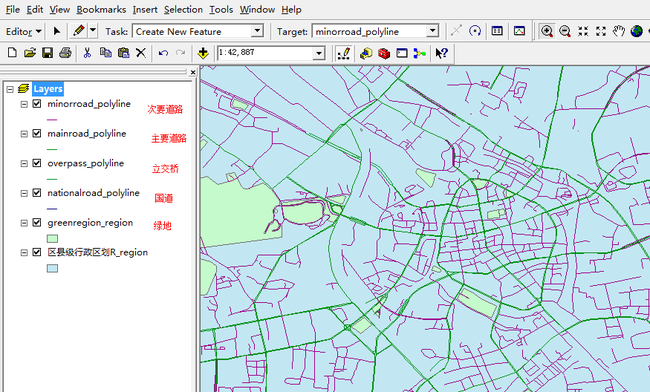Viewport: 650px width, 392px height.
Task: Collapse greenregion_region legend
Action: tap(24, 223)
